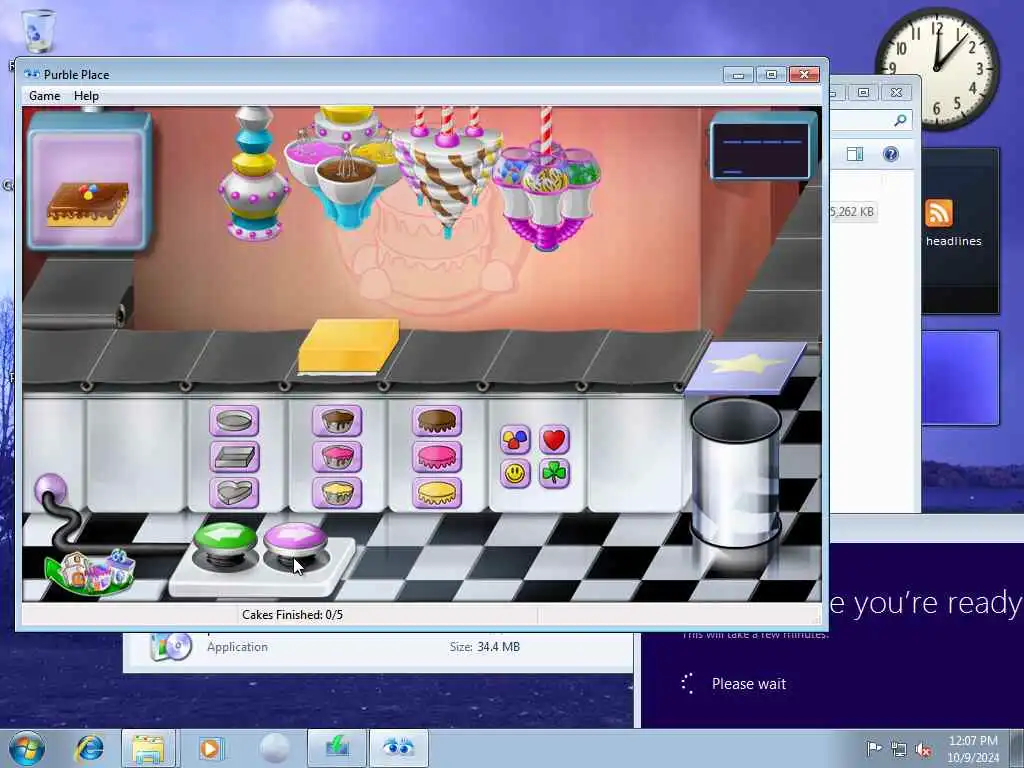The height and width of the screenshot is (768, 1024).
Task: Click the round orb taskbar icon
Action: point(274,748)
